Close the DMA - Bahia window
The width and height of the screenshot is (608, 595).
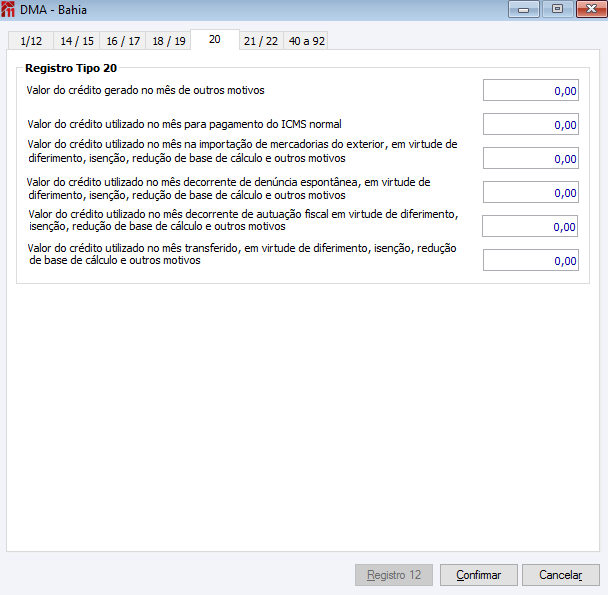[x=591, y=9]
